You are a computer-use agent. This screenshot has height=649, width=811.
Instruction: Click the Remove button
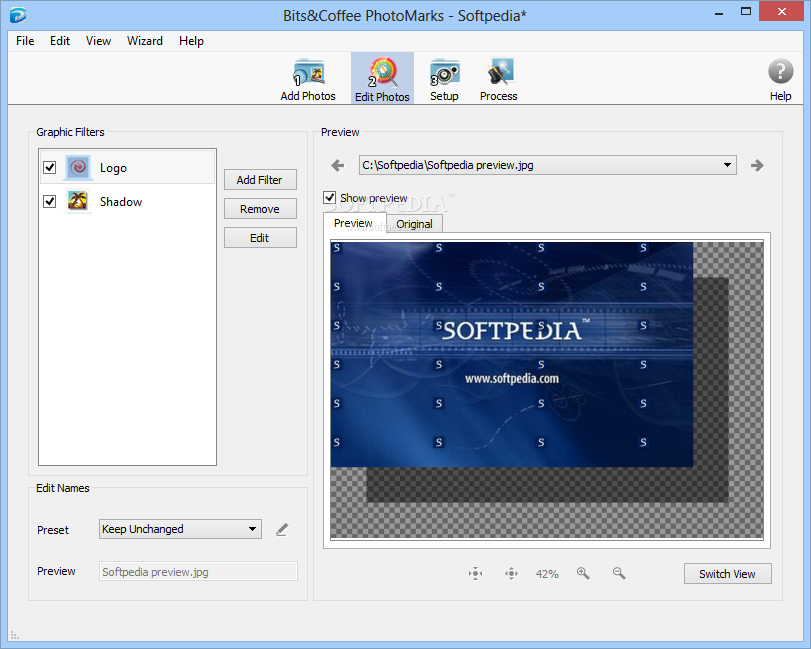click(x=260, y=209)
